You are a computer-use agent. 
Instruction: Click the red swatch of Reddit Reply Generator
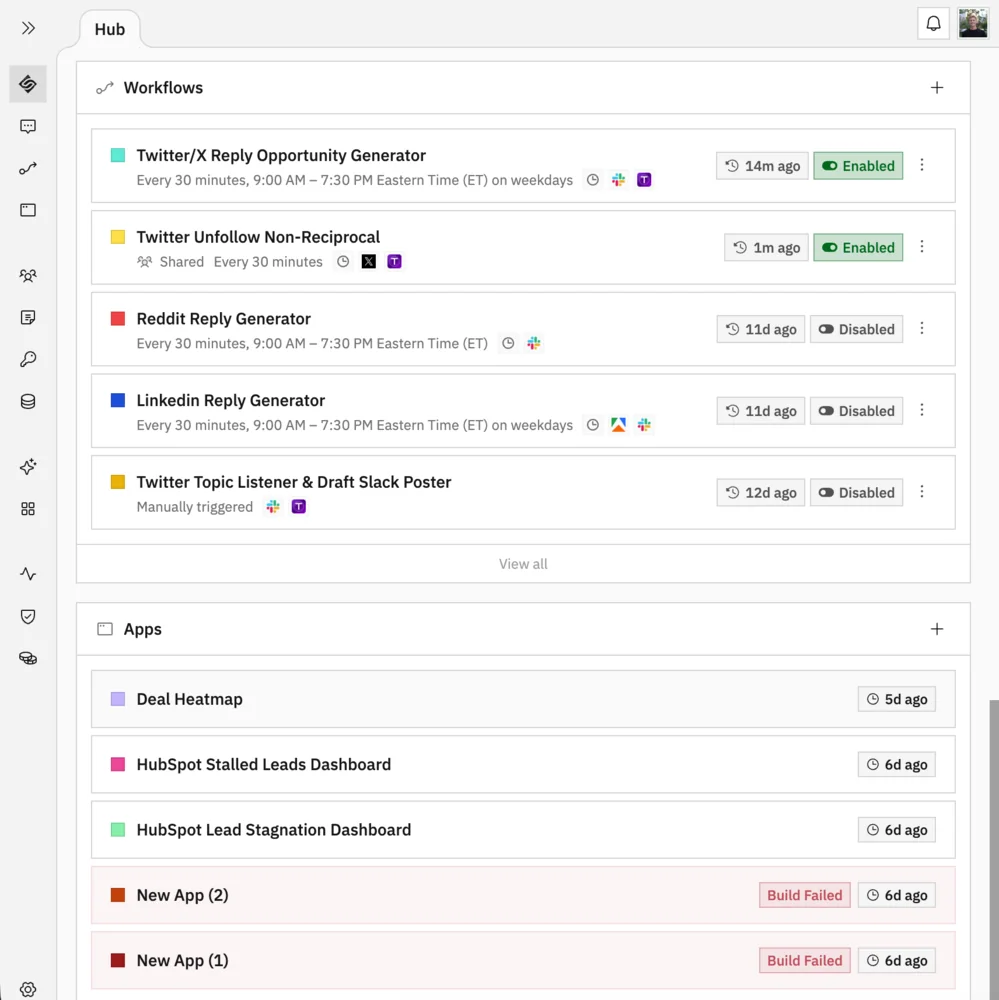coord(118,319)
